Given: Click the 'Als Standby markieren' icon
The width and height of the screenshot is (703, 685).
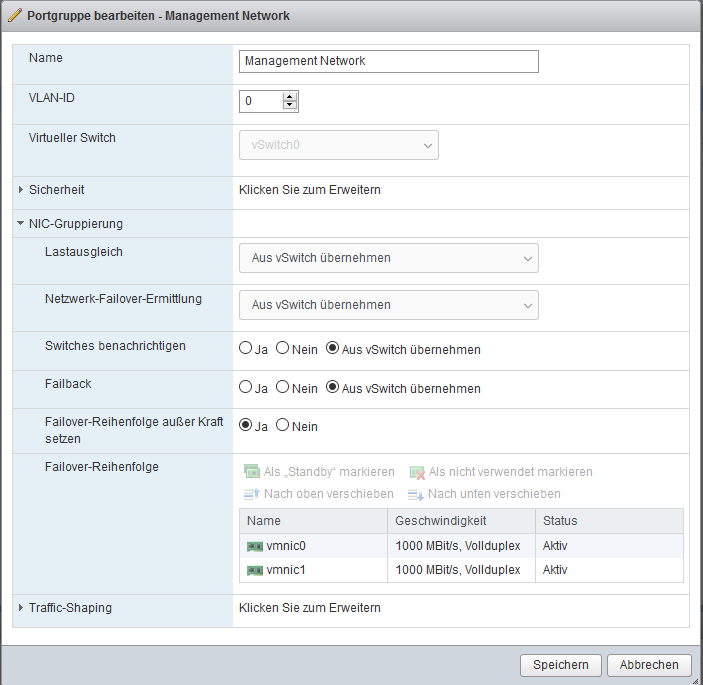Looking at the screenshot, I should point(252,472).
